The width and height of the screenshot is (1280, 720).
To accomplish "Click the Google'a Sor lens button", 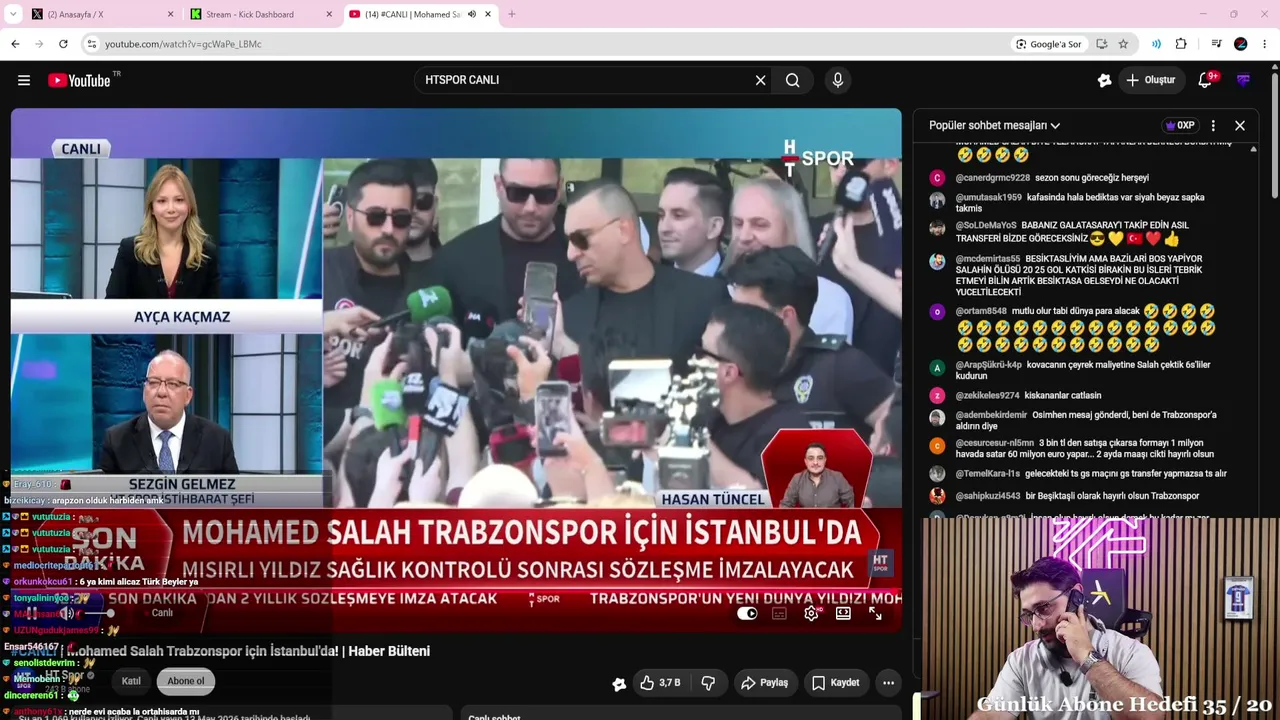I will 1049,44.
